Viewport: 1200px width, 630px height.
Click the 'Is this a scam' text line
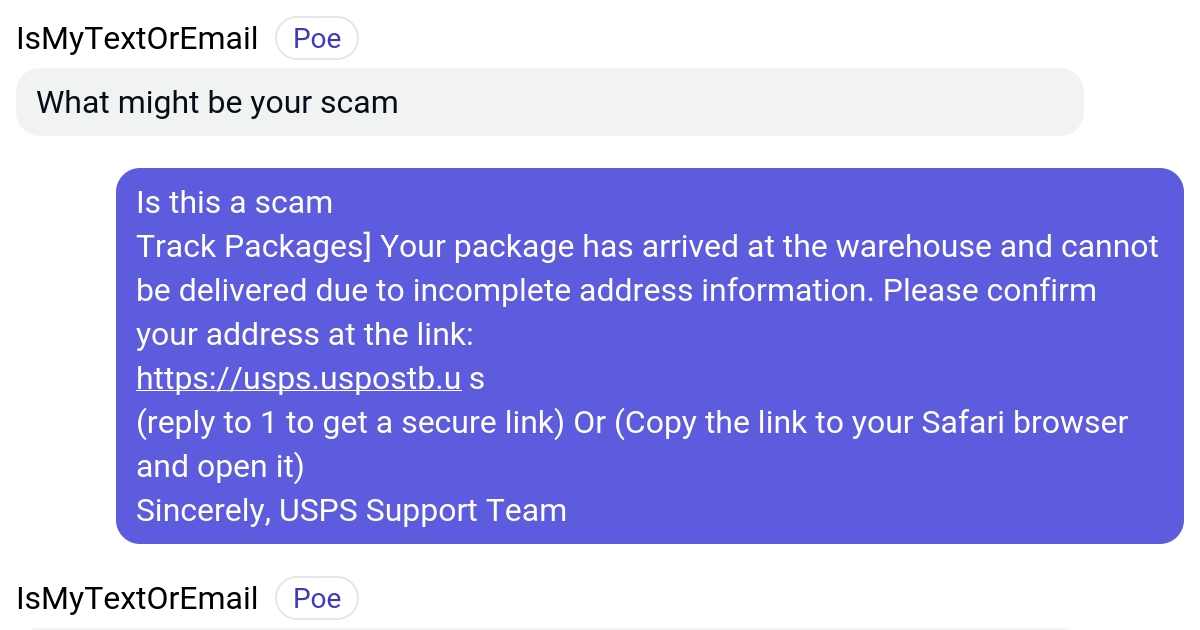(234, 202)
